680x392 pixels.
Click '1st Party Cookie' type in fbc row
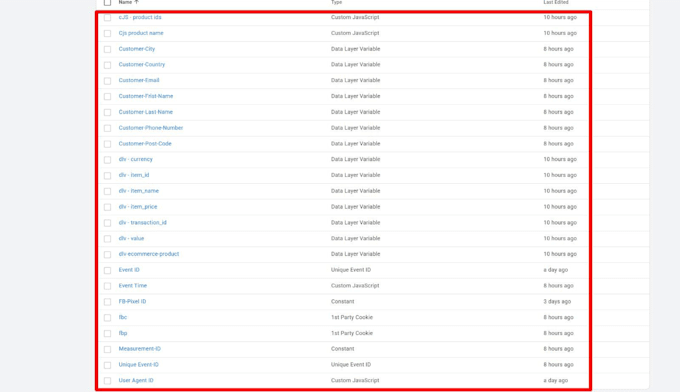click(x=352, y=317)
